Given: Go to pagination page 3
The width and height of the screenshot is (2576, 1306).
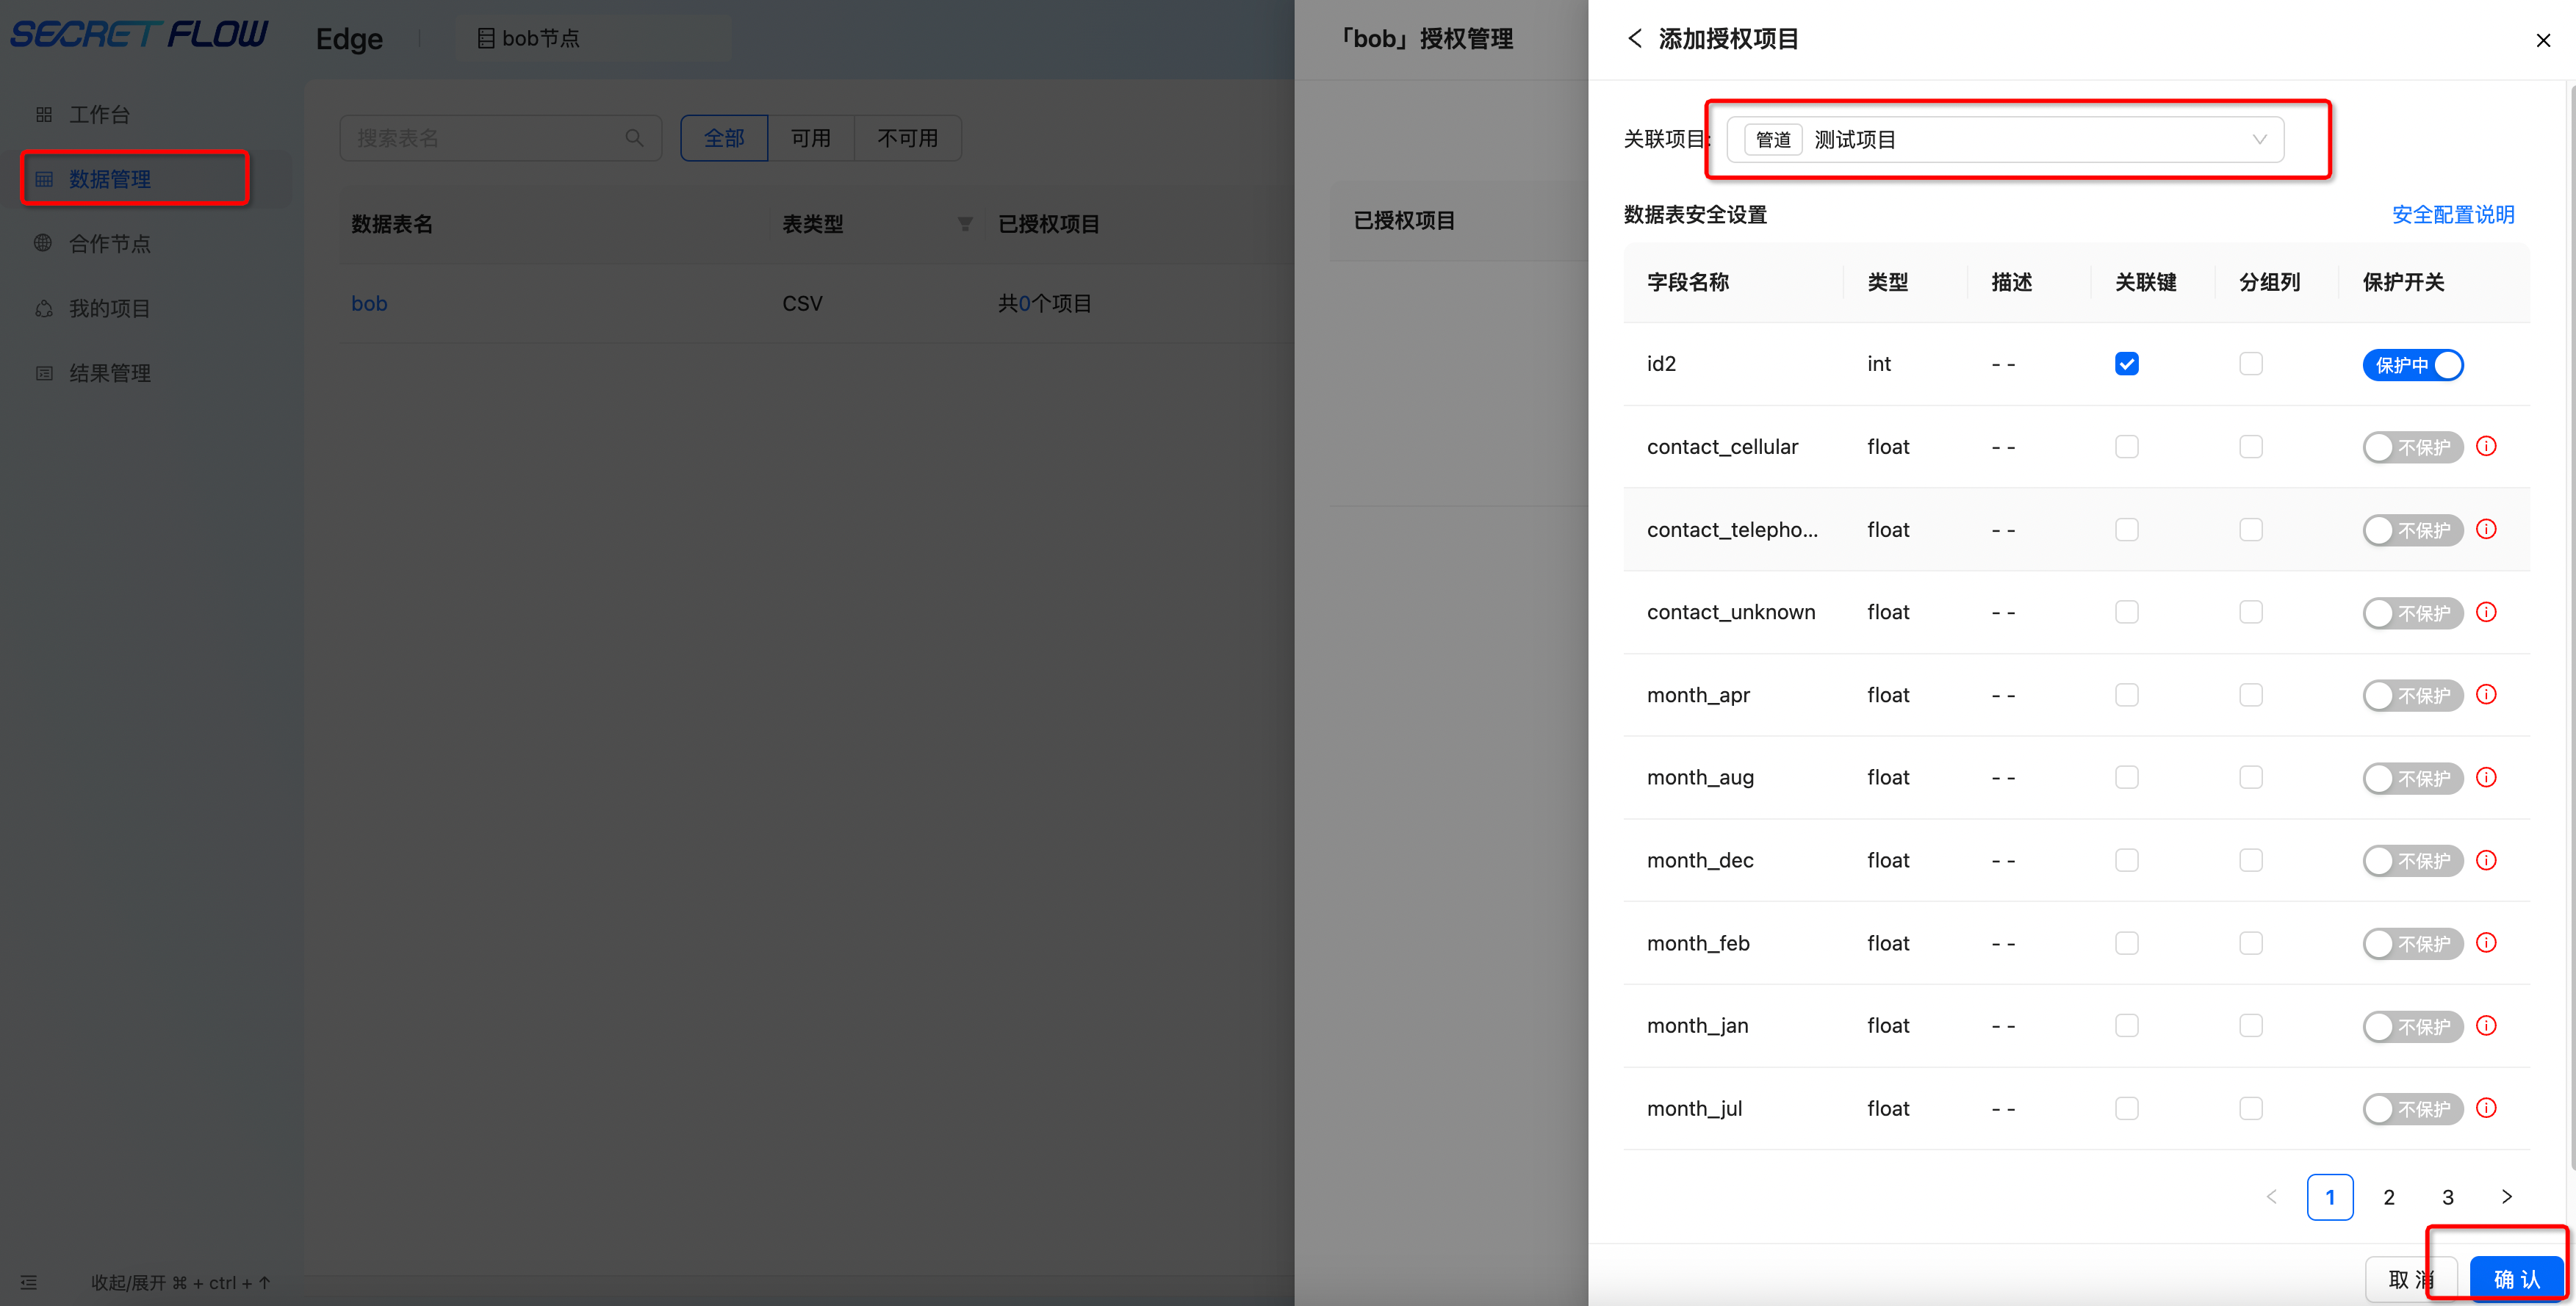Looking at the screenshot, I should 2447,1197.
